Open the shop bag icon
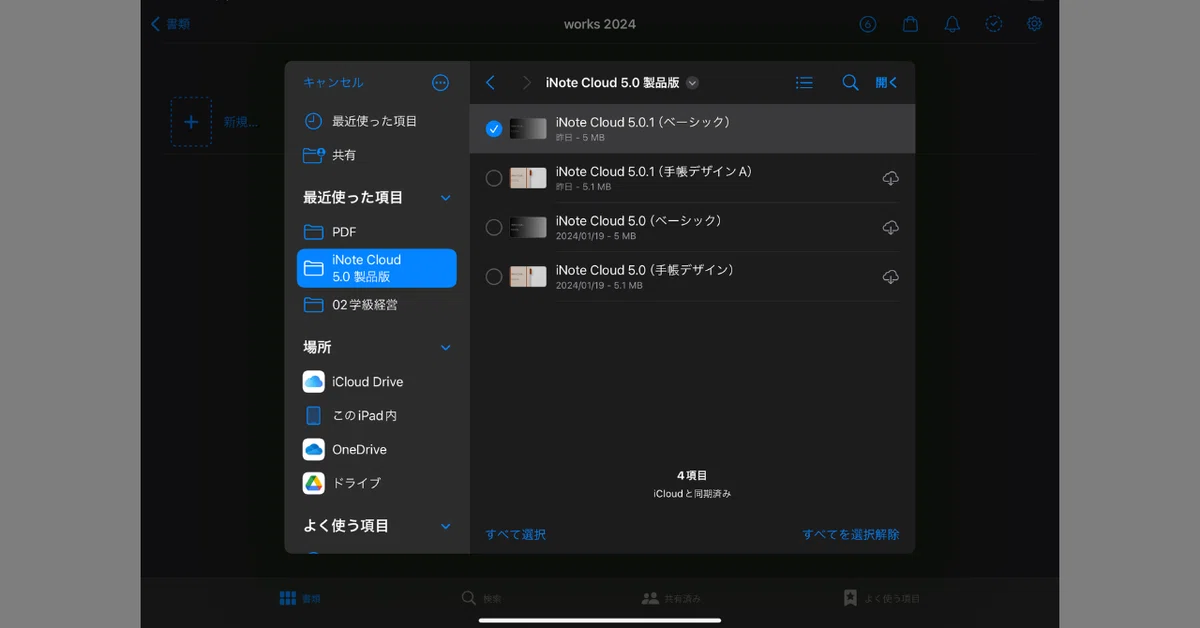 [910, 24]
